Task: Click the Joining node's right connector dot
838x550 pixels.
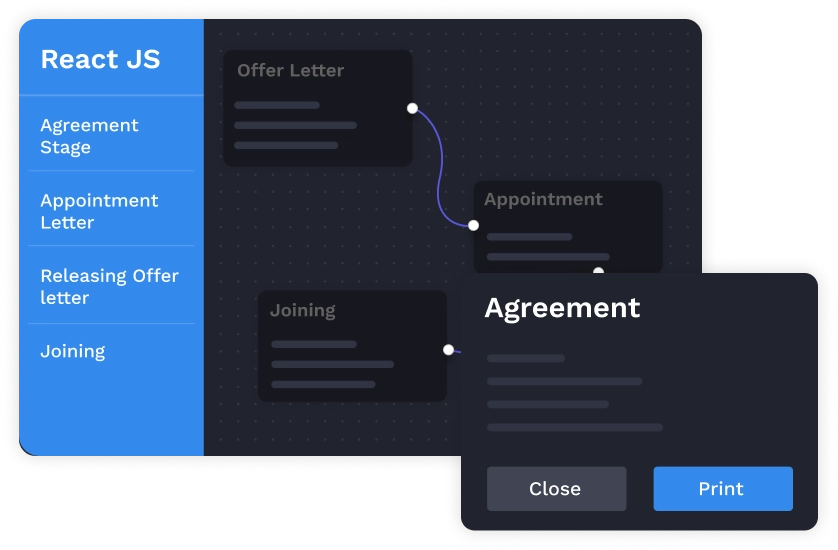Action: pos(448,350)
